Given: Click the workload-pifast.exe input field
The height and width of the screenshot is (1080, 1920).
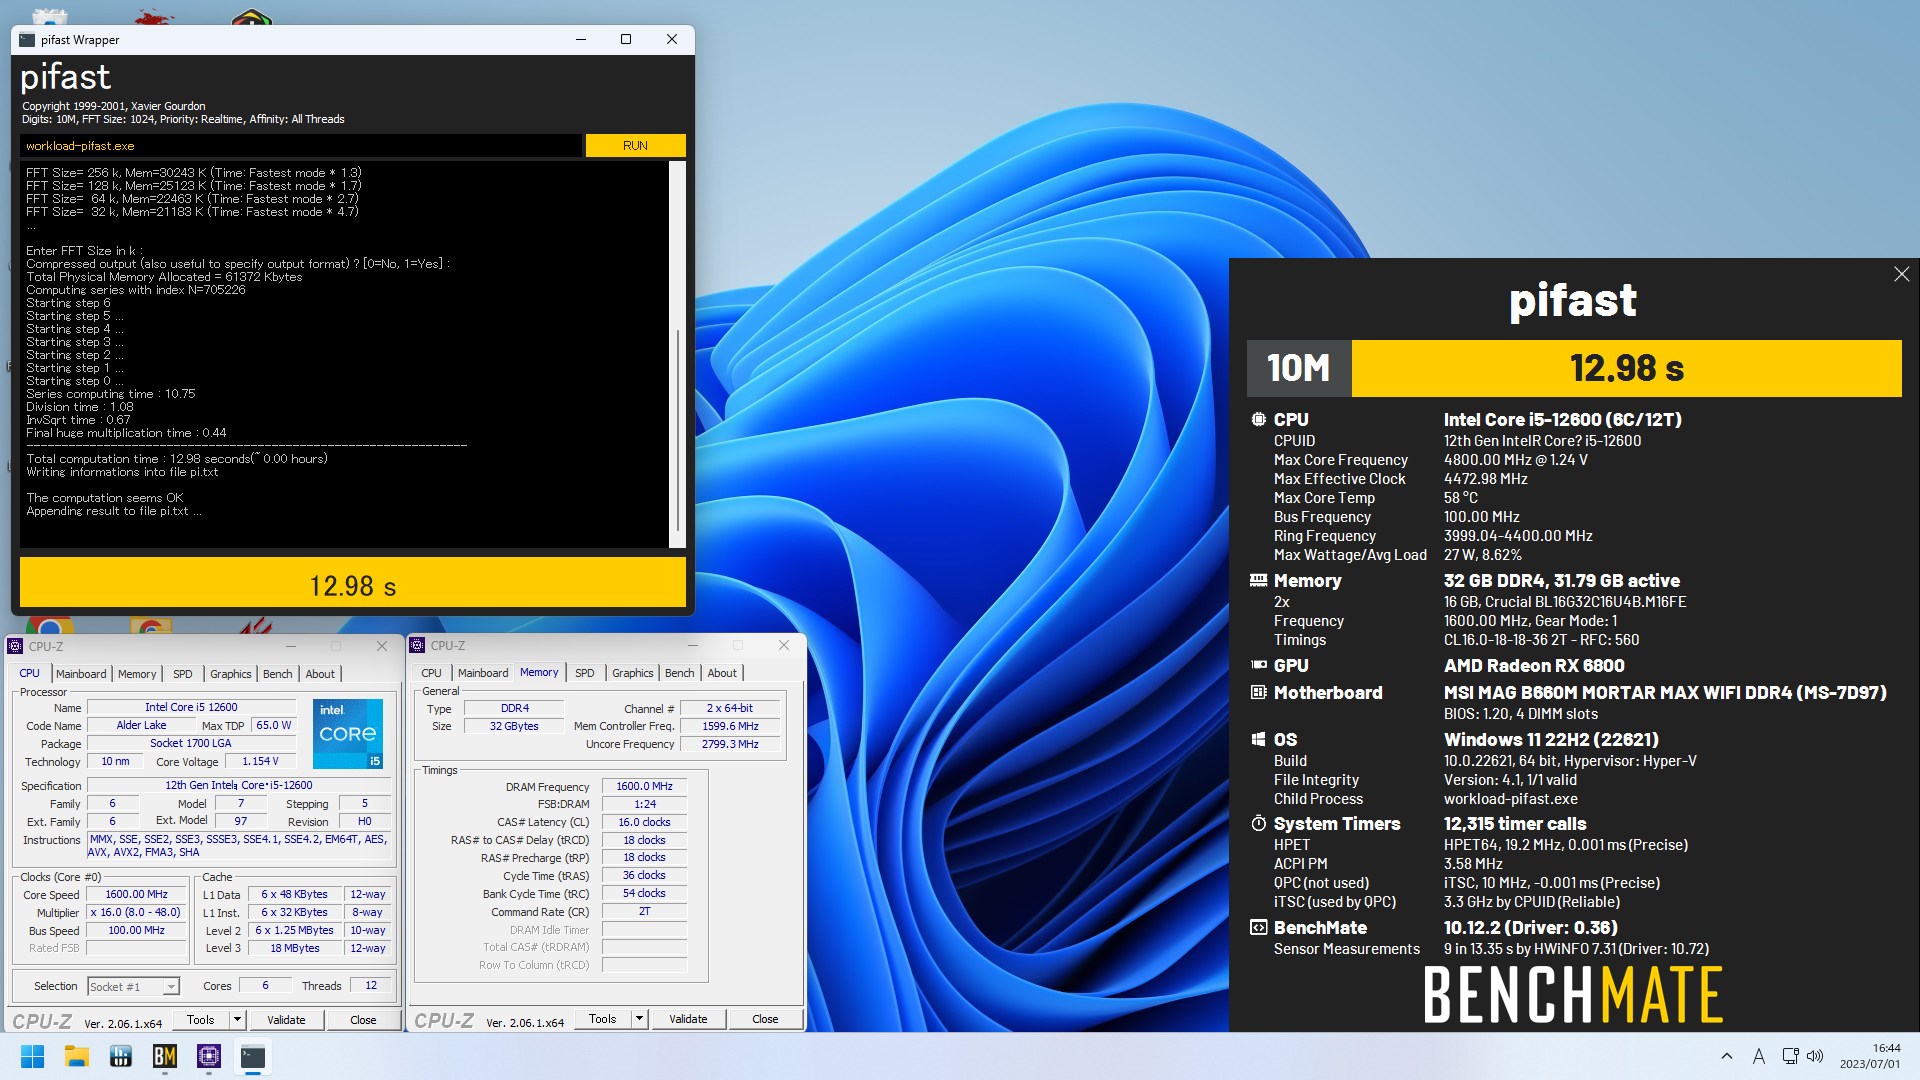Looking at the screenshot, I should click(x=300, y=146).
